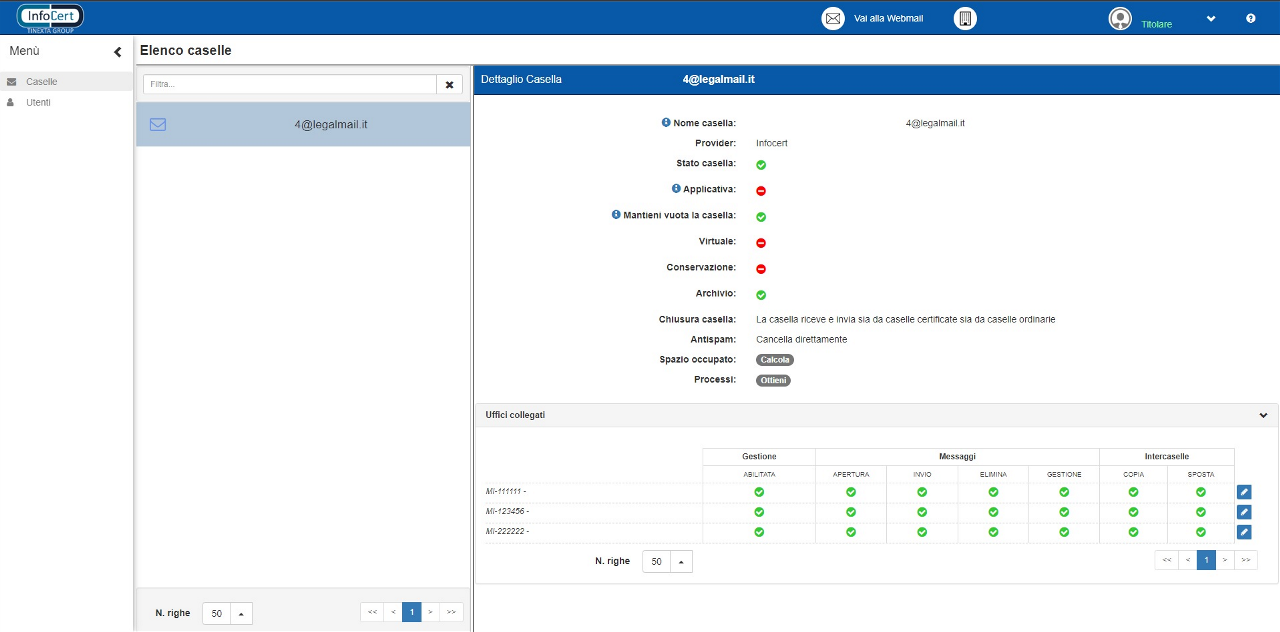Collapse the Menù sidebar
This screenshot has height=632, width=1280.
117,52
